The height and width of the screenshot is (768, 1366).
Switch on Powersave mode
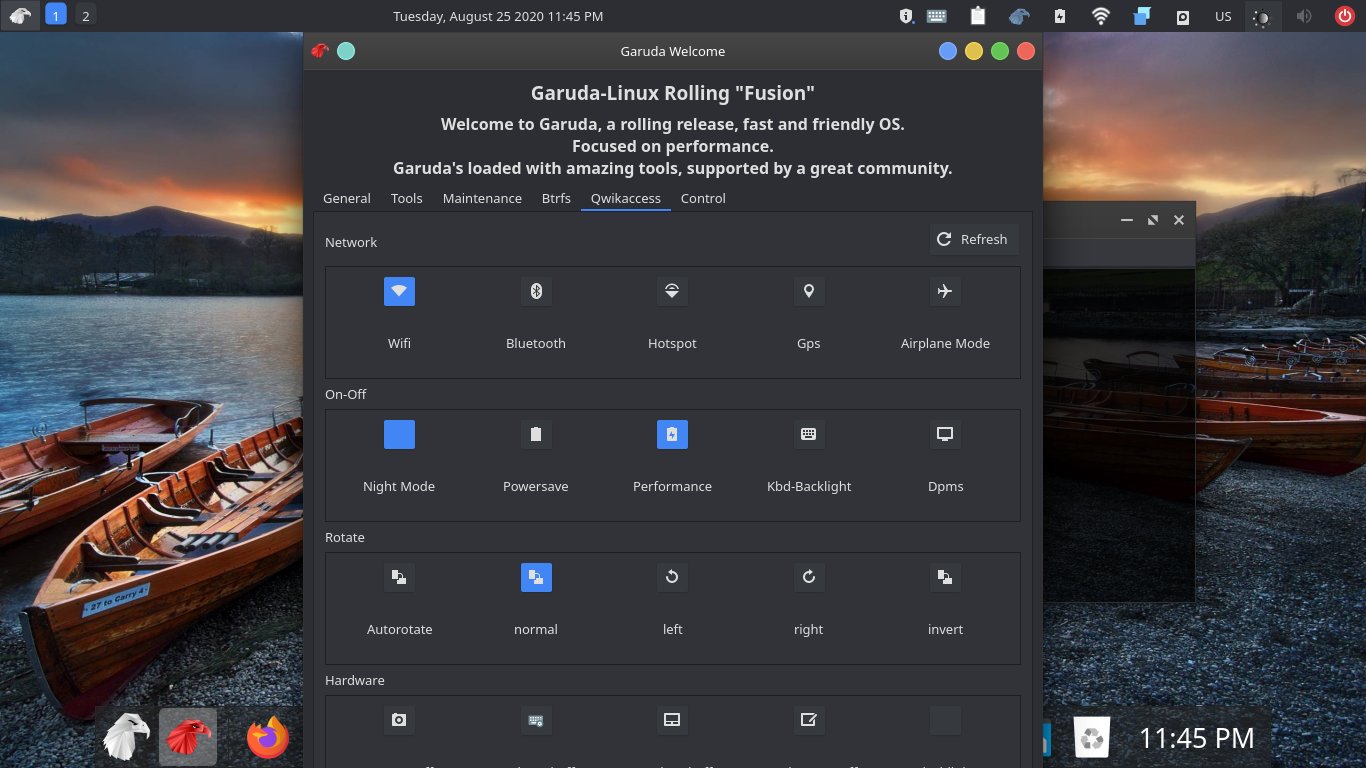tap(536, 434)
